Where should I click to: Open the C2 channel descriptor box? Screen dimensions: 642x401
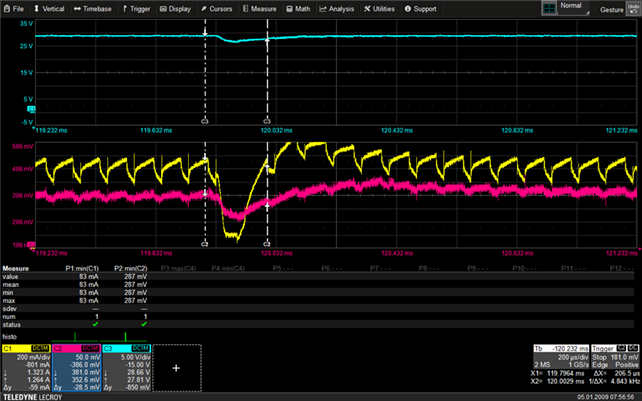(x=76, y=368)
